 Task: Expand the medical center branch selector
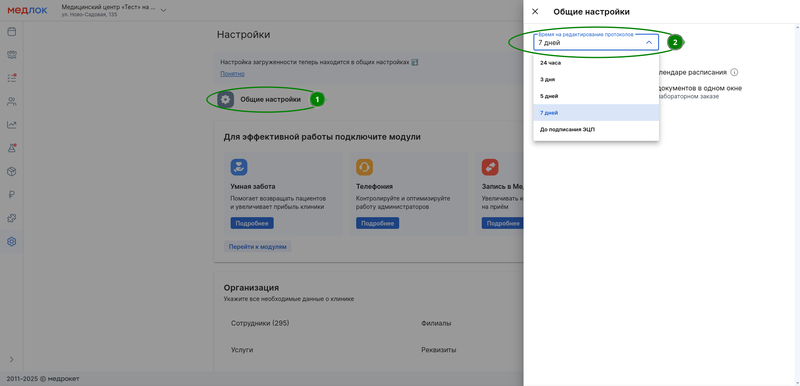tap(163, 10)
